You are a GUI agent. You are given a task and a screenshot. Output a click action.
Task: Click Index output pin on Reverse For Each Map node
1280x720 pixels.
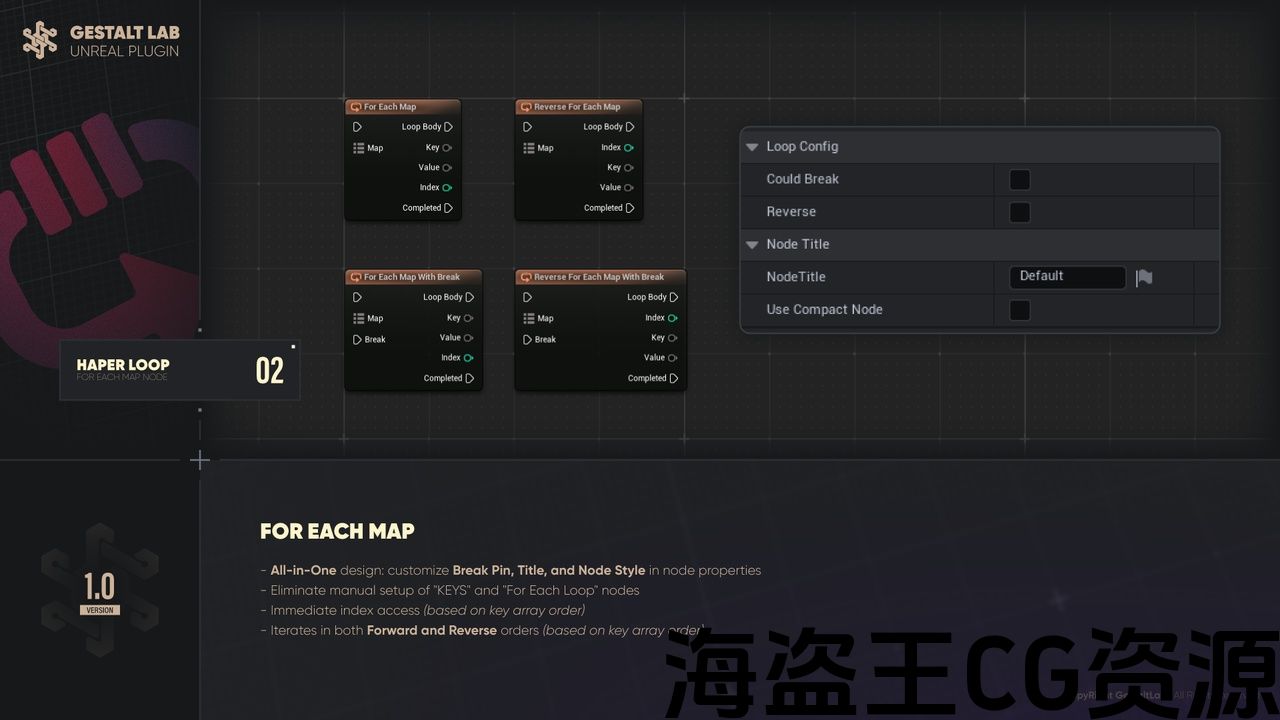[628, 148]
